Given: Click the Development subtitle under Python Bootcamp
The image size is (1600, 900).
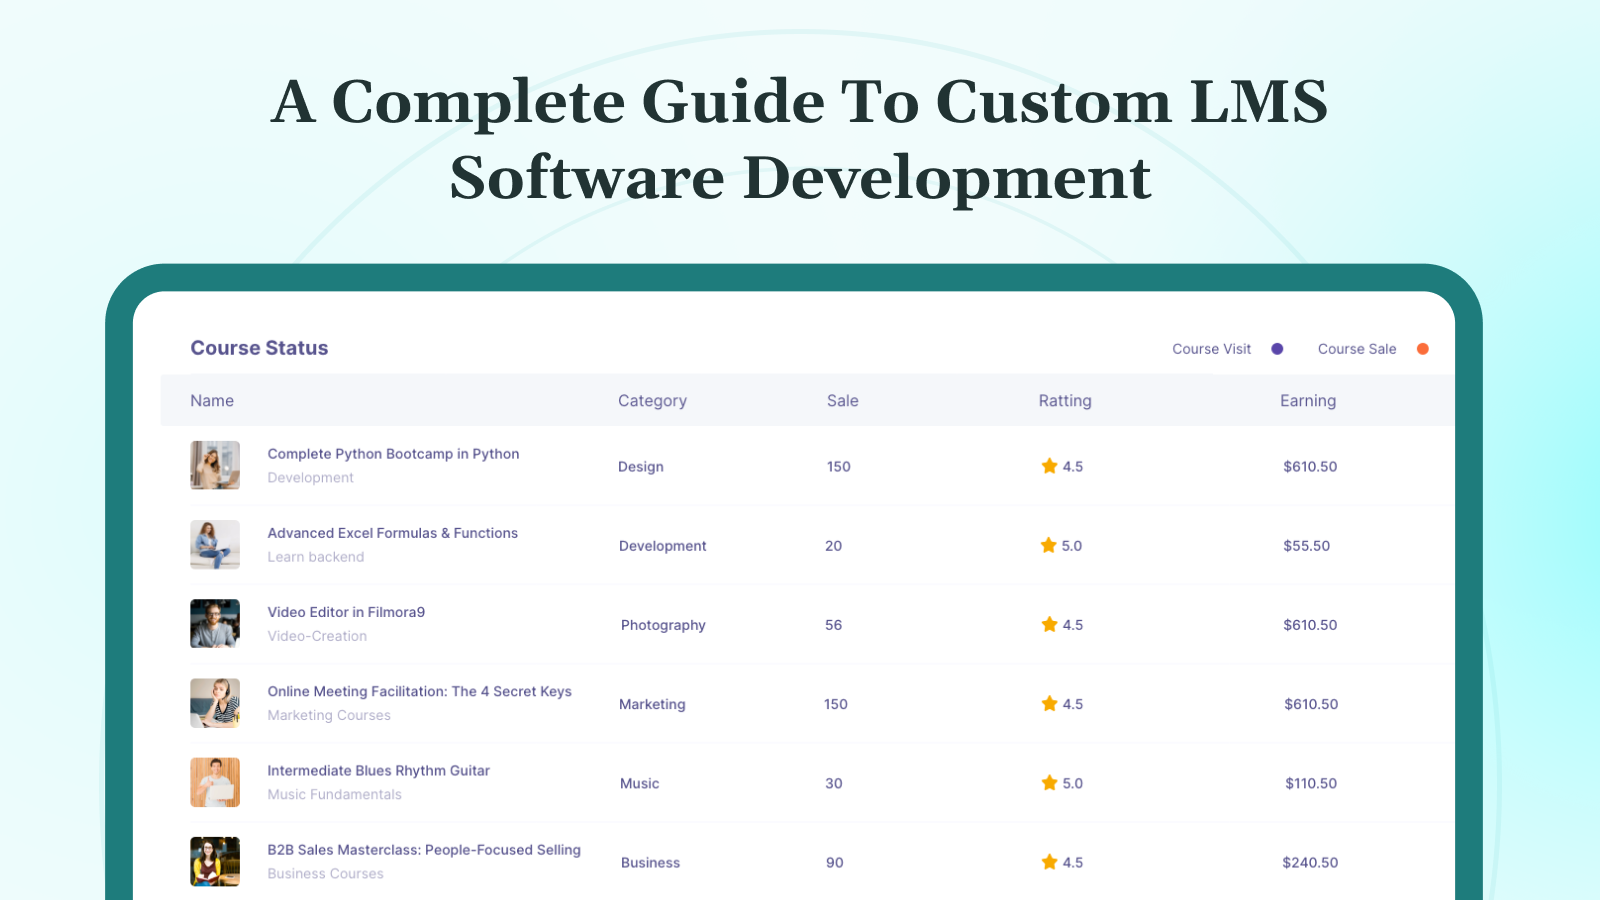Looking at the screenshot, I should 310,478.
